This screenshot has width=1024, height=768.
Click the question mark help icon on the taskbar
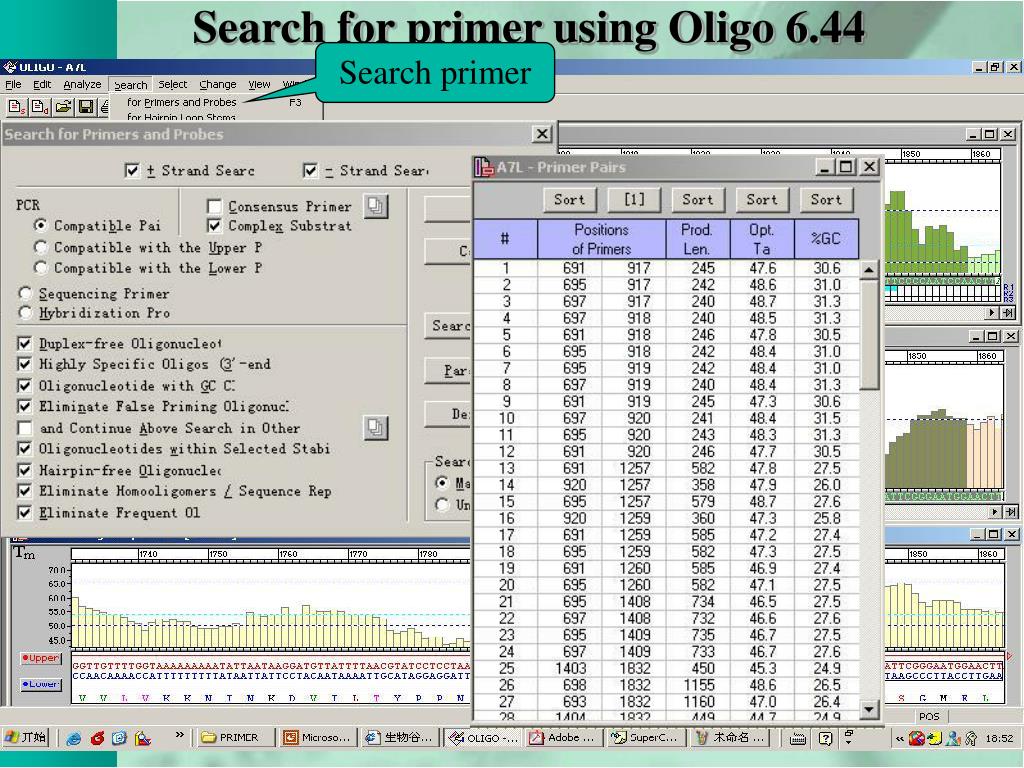pyautogui.click(x=825, y=739)
